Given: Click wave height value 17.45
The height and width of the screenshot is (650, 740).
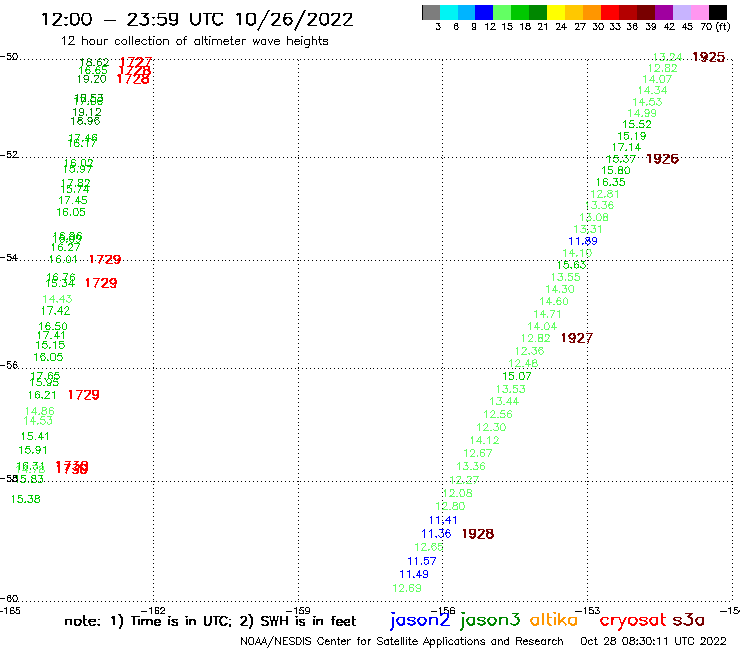Looking at the screenshot, I should 73,201.
